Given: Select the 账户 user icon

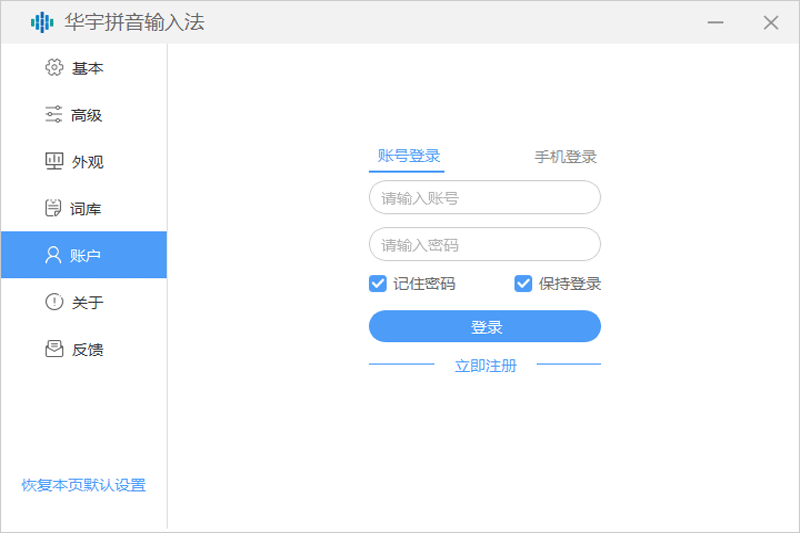Looking at the screenshot, I should (54, 255).
